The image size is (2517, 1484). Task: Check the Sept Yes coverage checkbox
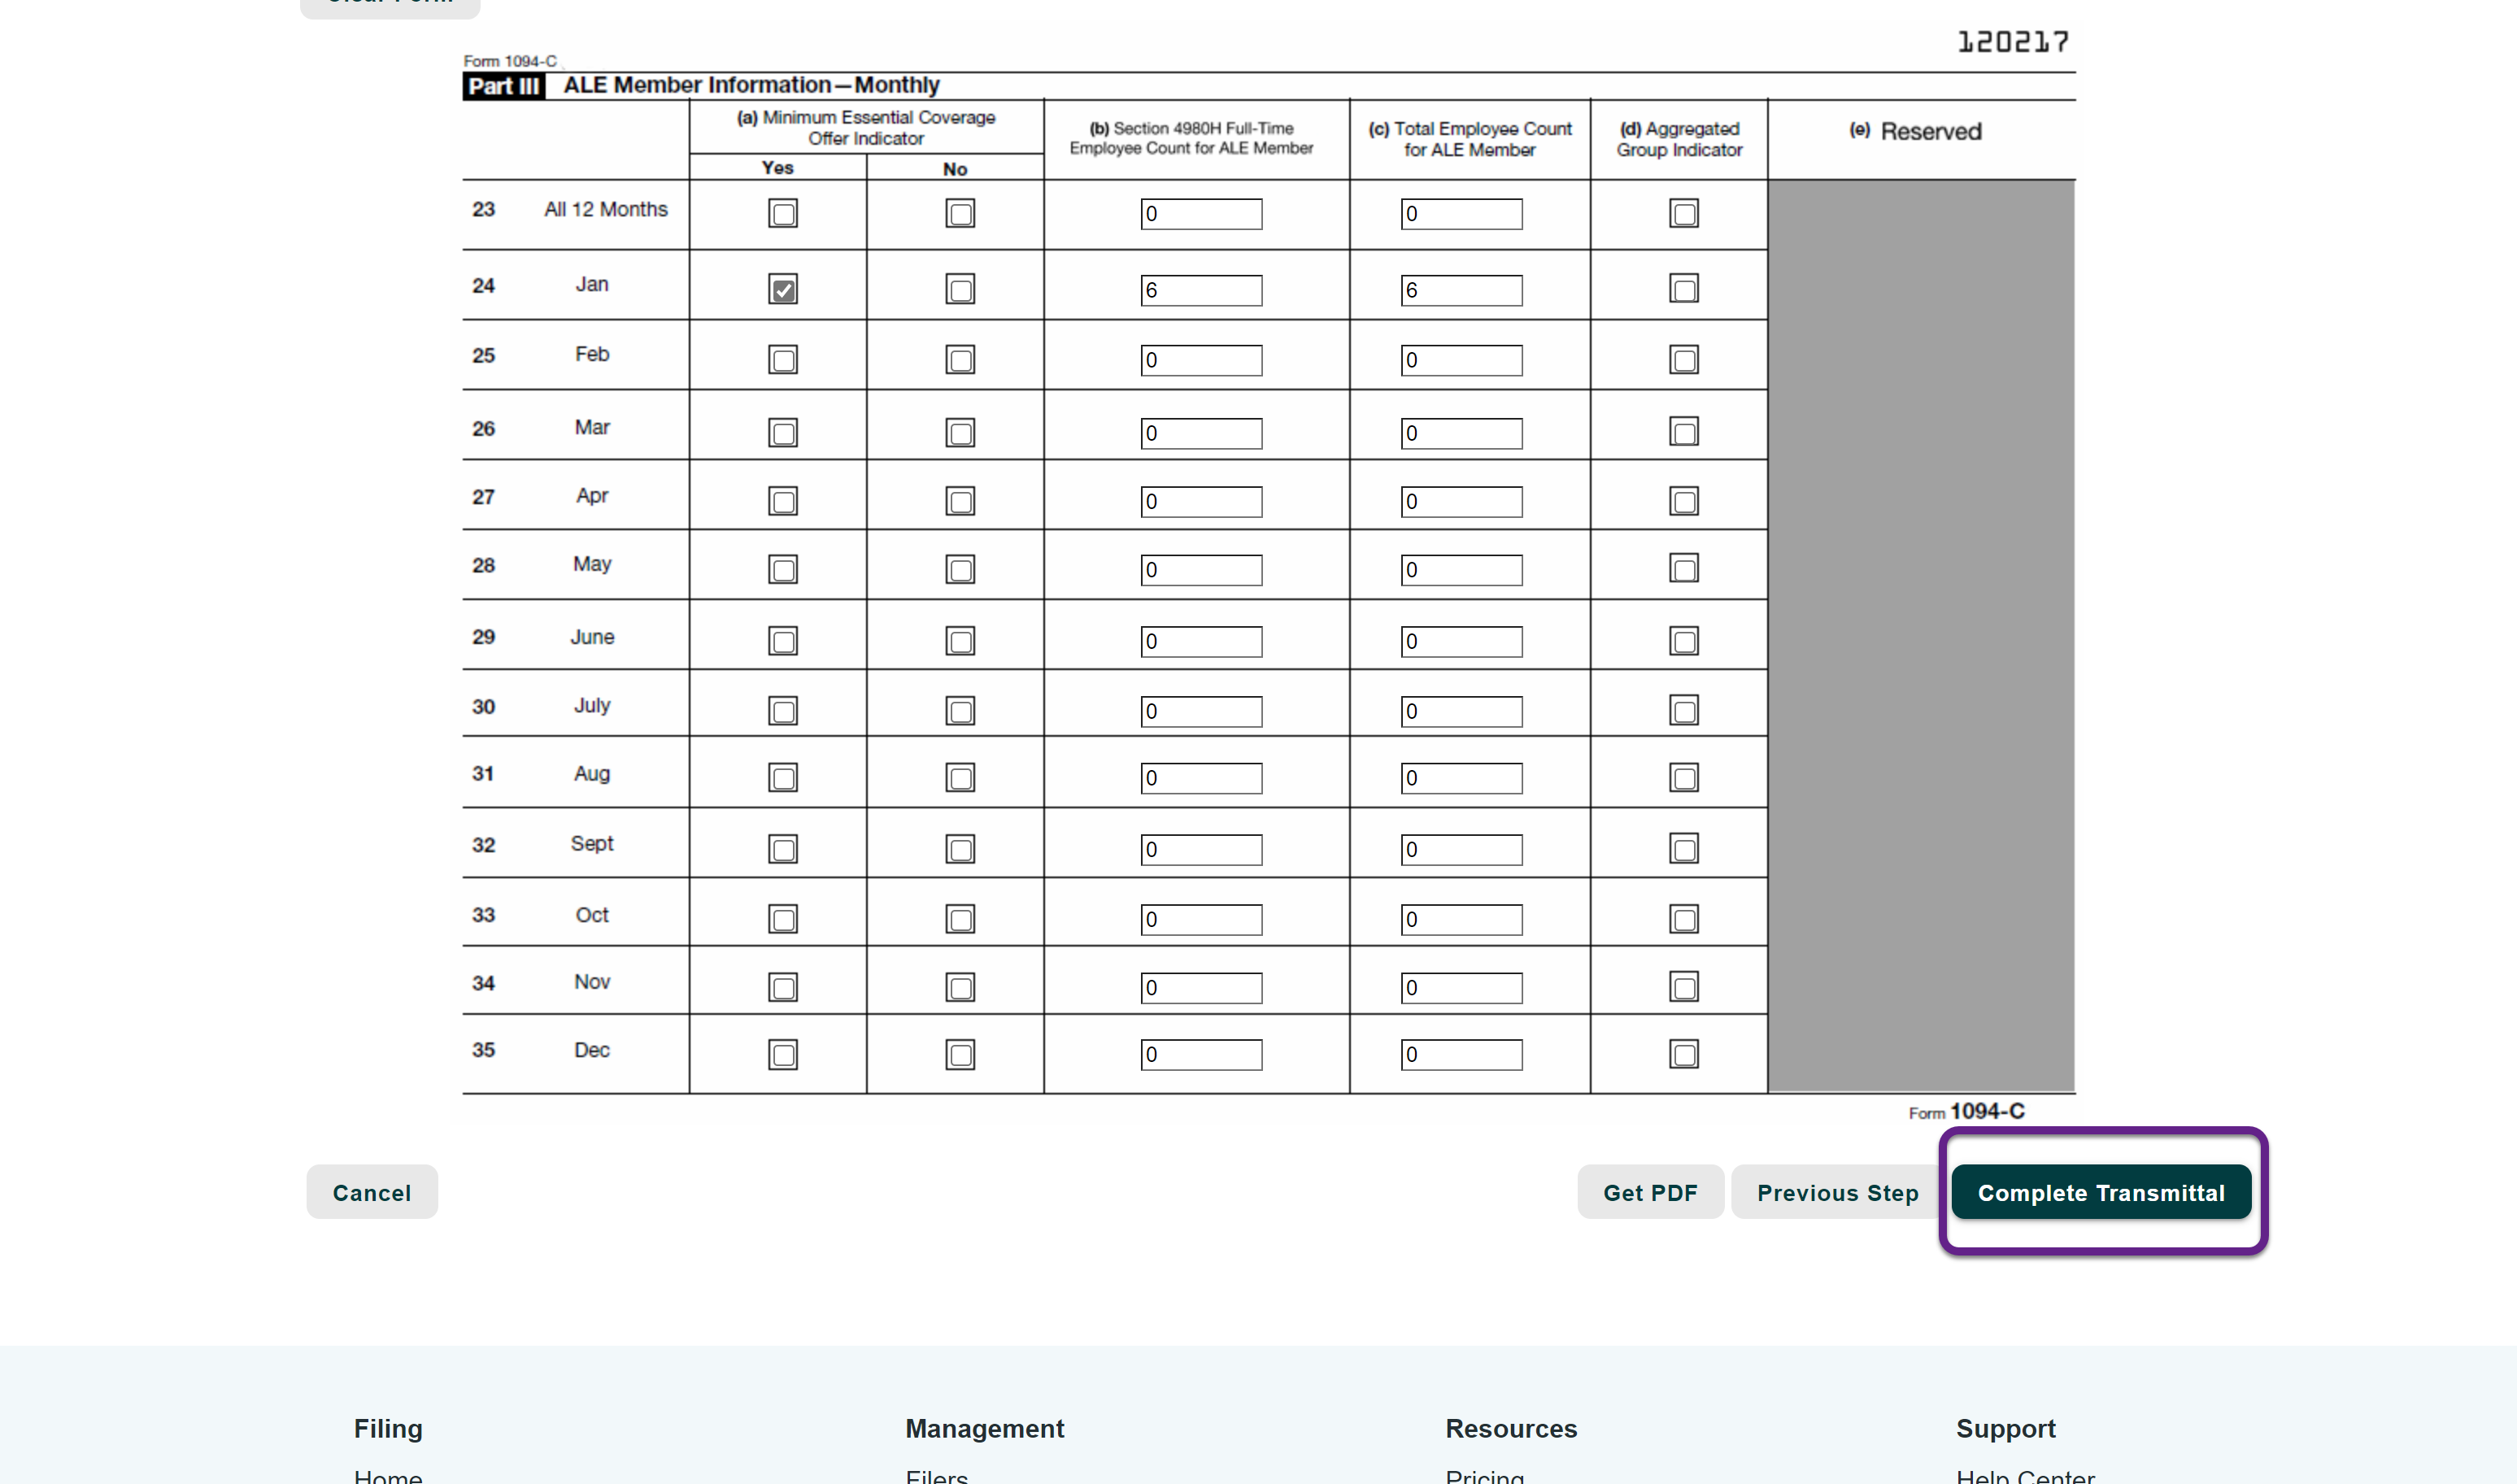[x=783, y=850]
